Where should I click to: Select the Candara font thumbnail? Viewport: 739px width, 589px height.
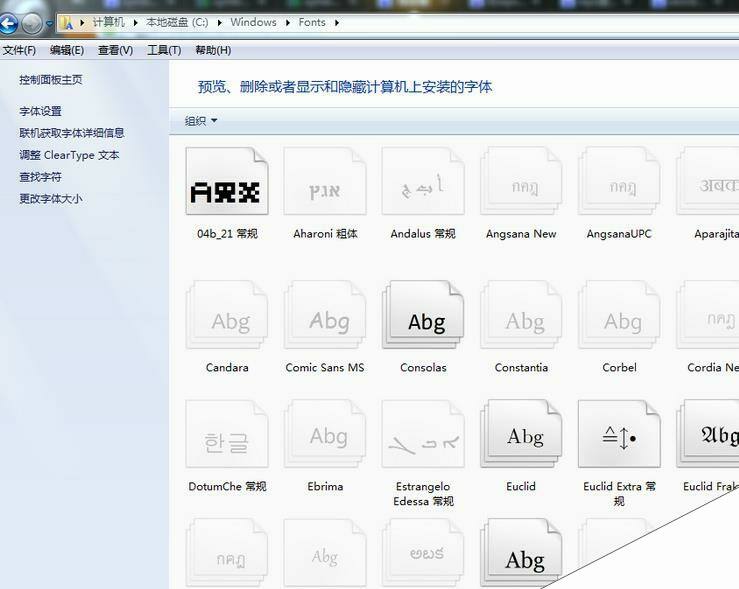pos(227,319)
